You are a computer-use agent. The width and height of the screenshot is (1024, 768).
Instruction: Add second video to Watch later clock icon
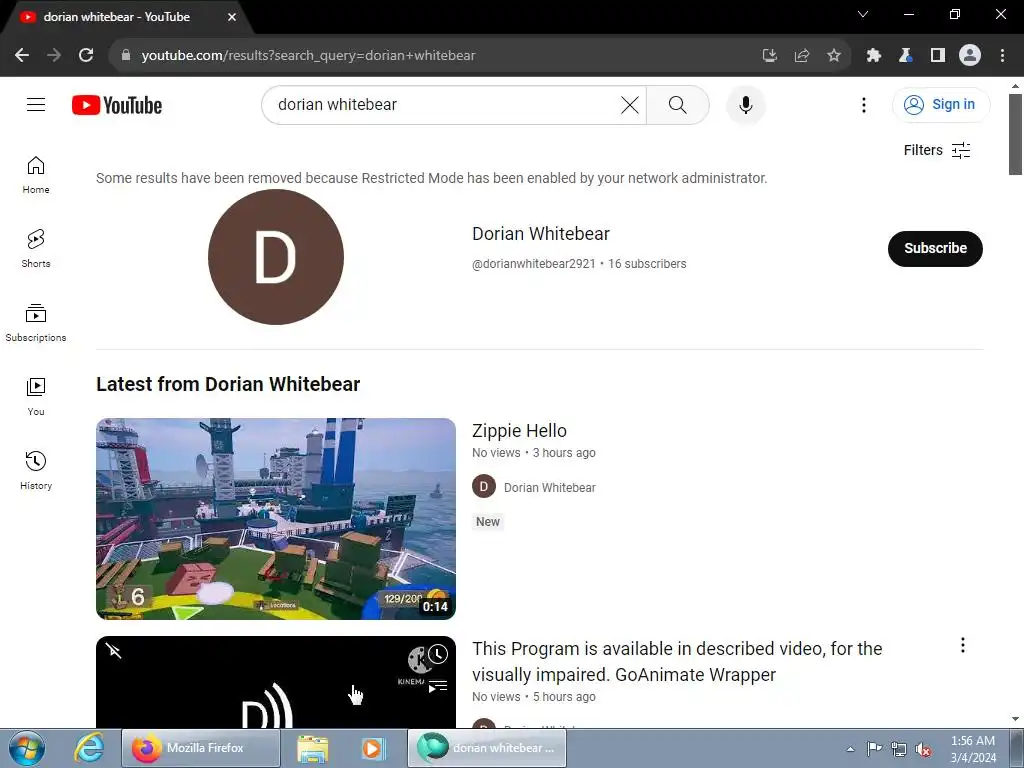438,654
